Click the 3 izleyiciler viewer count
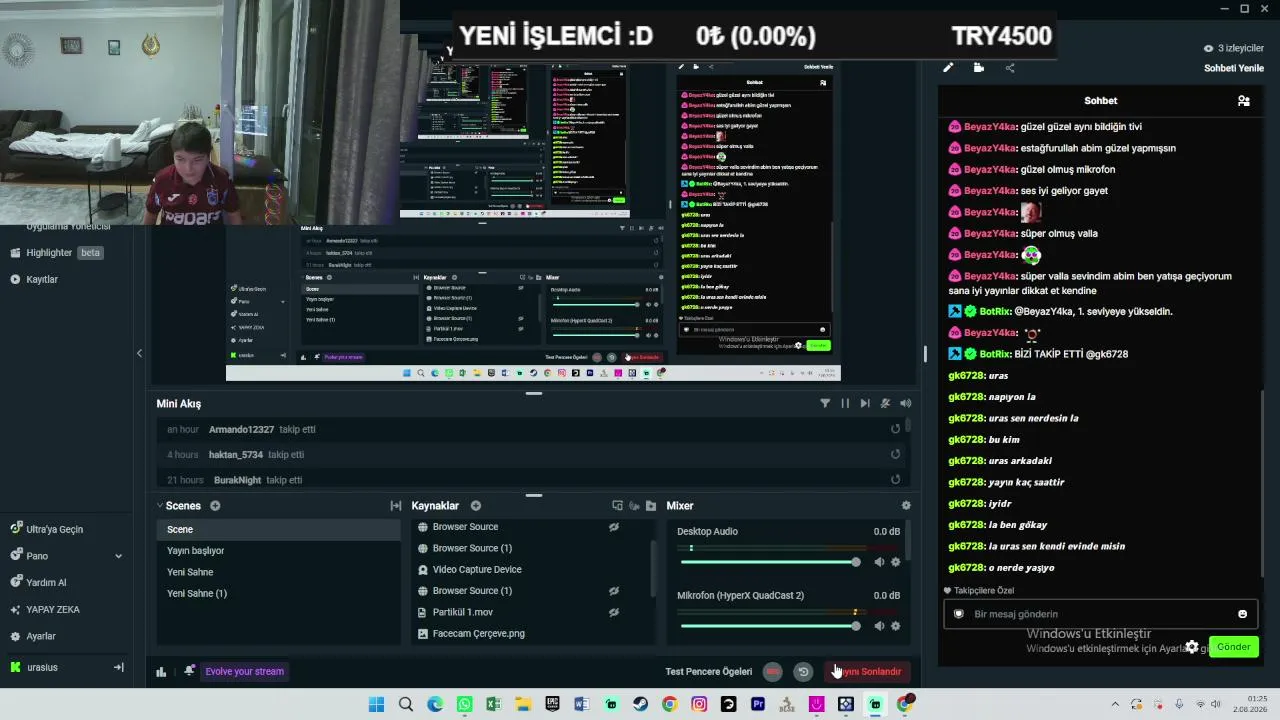Image resolution: width=1280 pixels, height=720 pixels. pos(1234,48)
